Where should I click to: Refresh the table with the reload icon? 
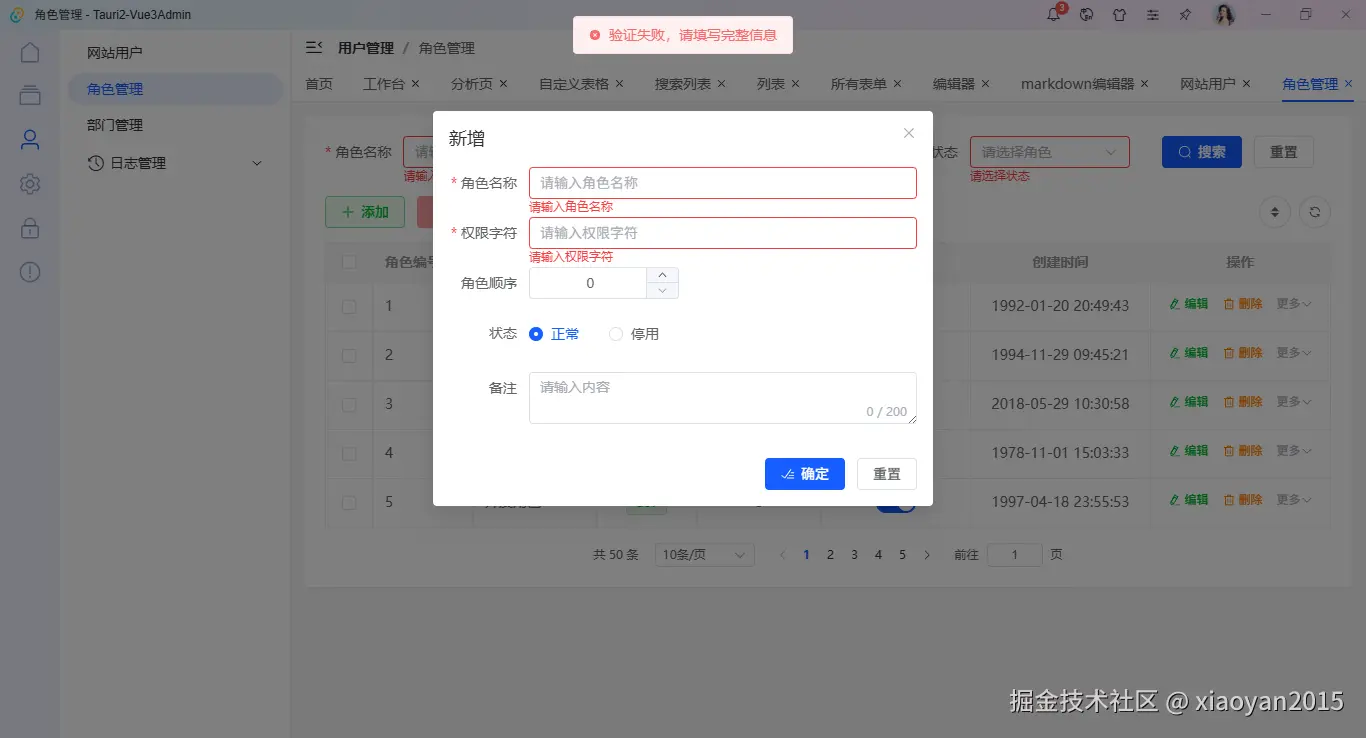1315,212
